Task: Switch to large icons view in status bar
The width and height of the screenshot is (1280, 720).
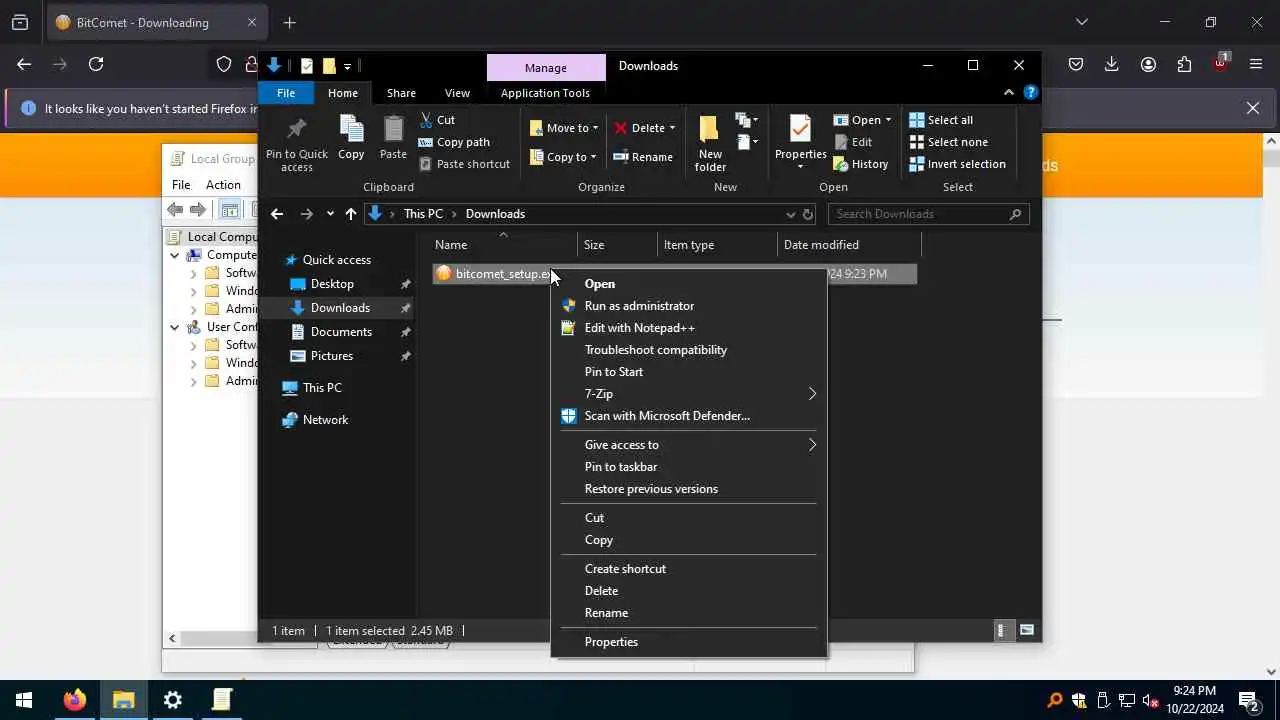Action: point(1027,630)
